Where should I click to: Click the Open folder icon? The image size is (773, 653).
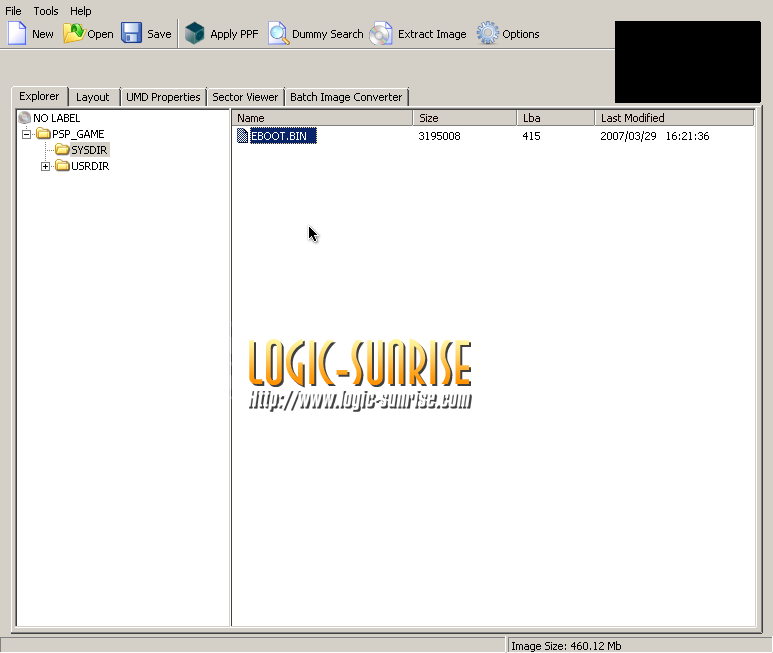74,34
